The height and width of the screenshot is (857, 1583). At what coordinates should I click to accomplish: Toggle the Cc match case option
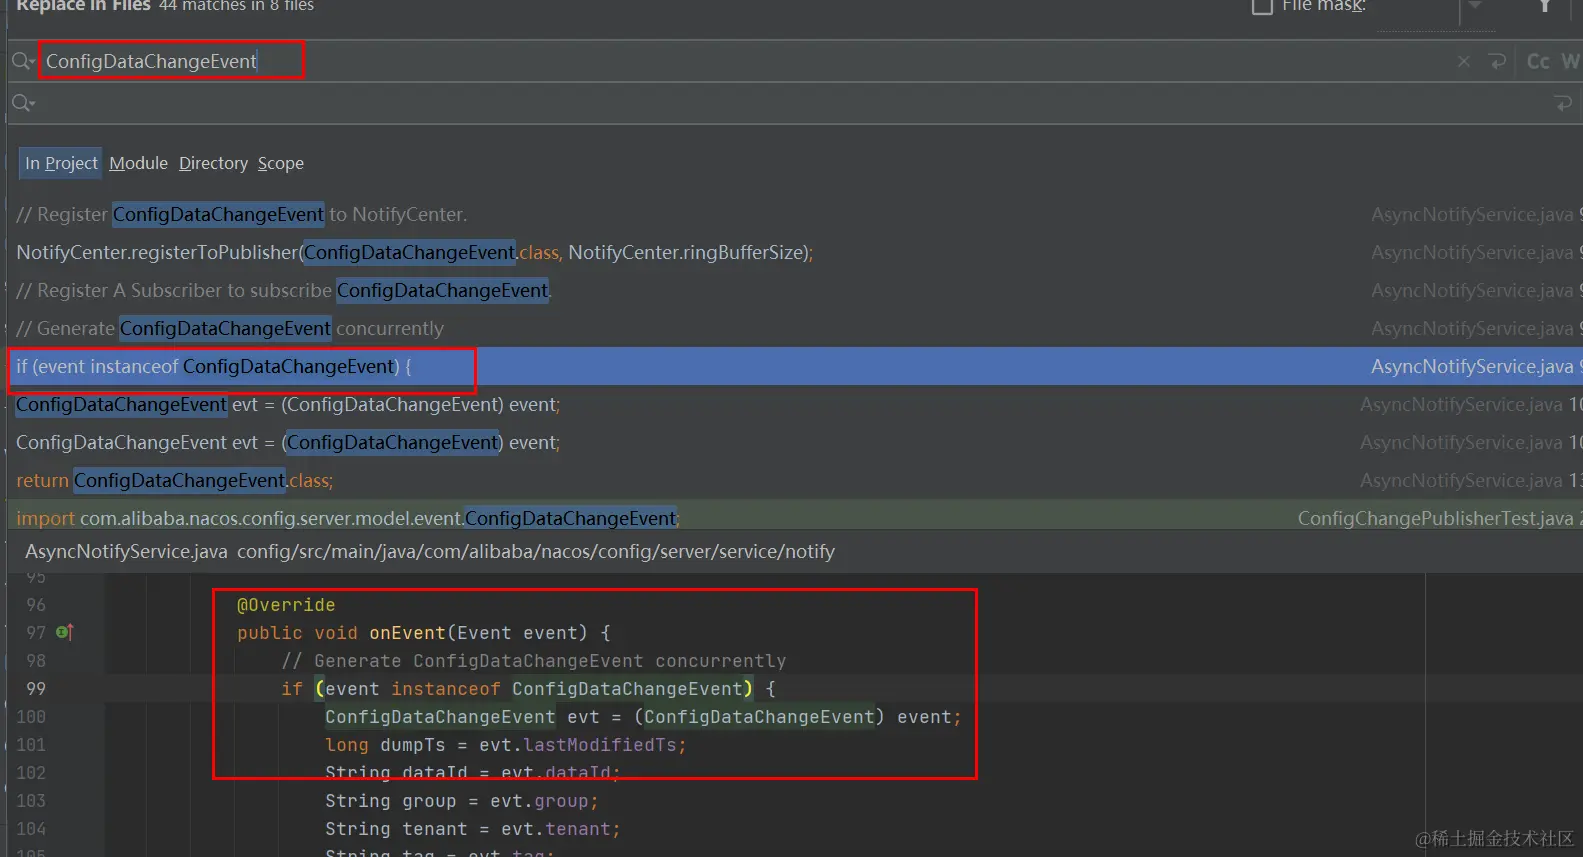1538,62
